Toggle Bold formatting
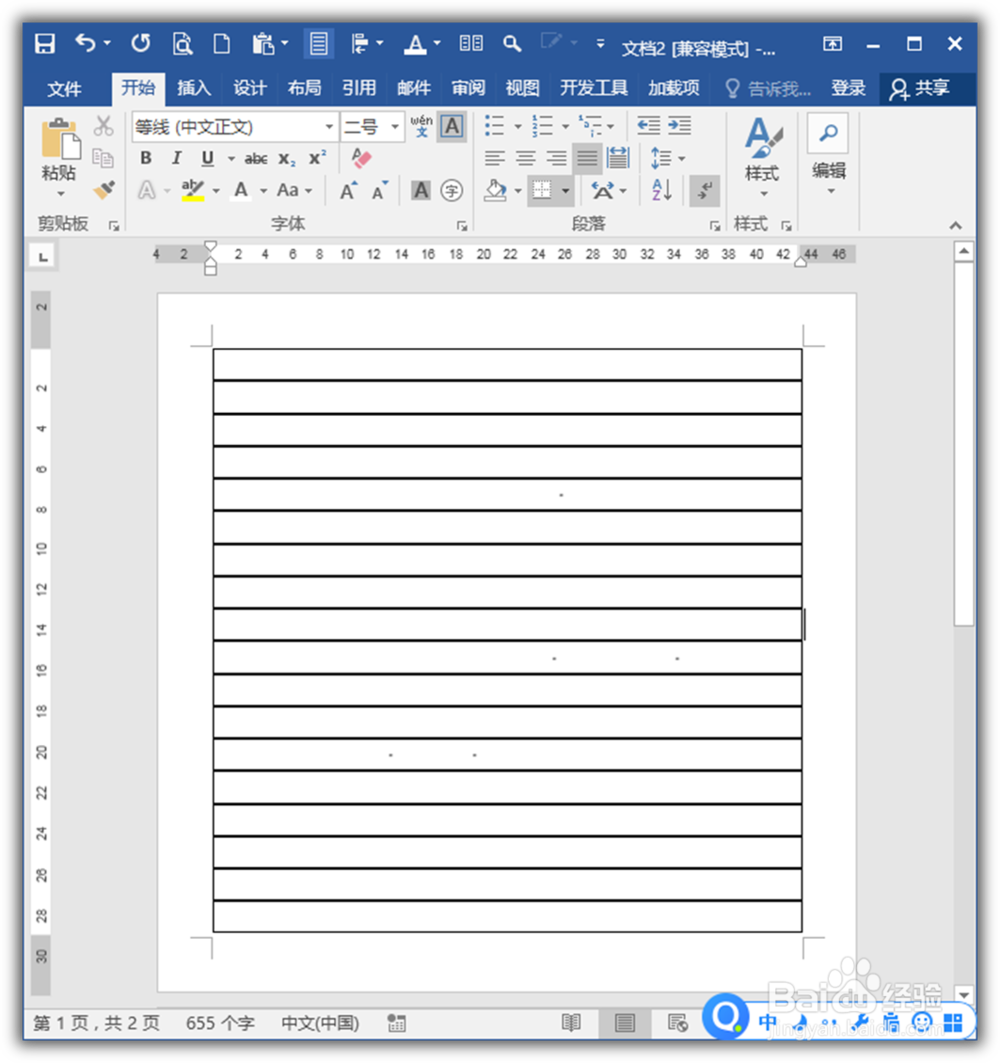 click(146, 159)
